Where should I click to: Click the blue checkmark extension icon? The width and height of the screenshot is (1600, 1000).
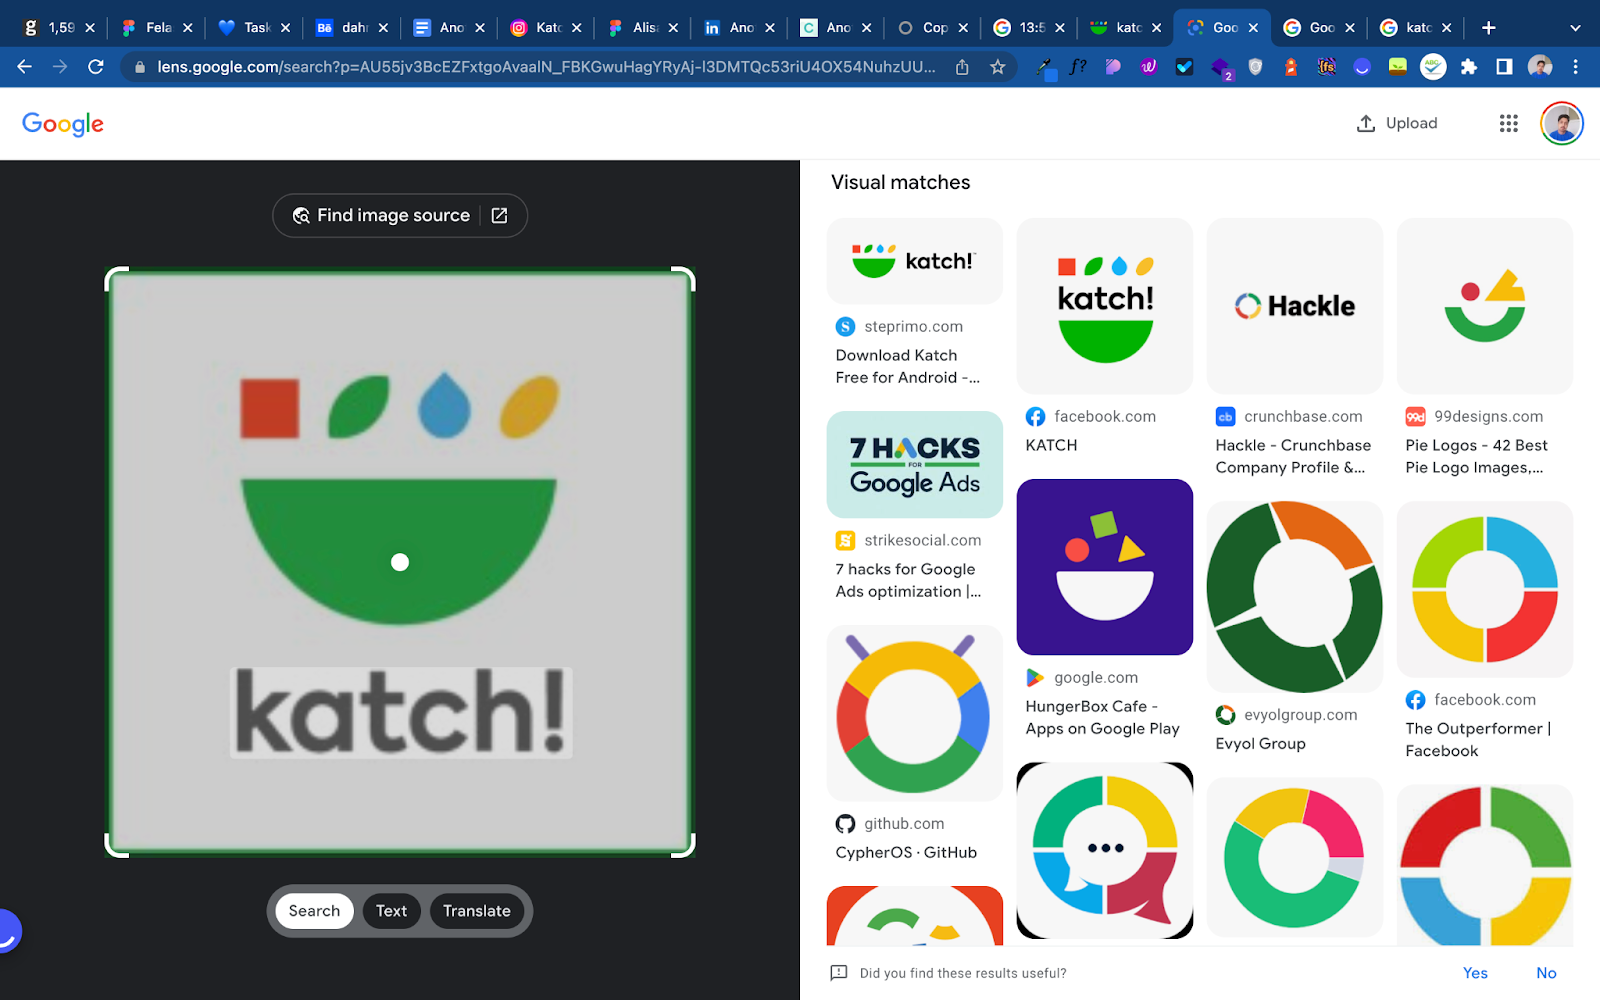tap(1185, 67)
